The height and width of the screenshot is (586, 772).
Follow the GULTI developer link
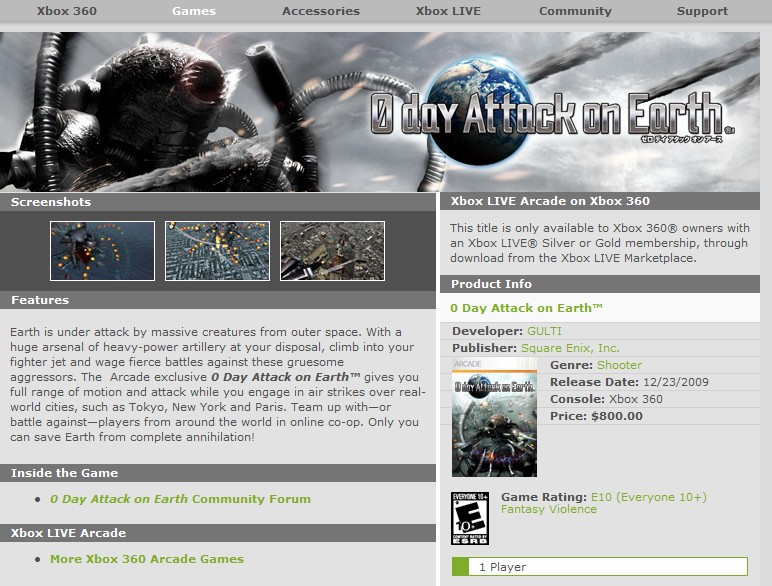(544, 331)
